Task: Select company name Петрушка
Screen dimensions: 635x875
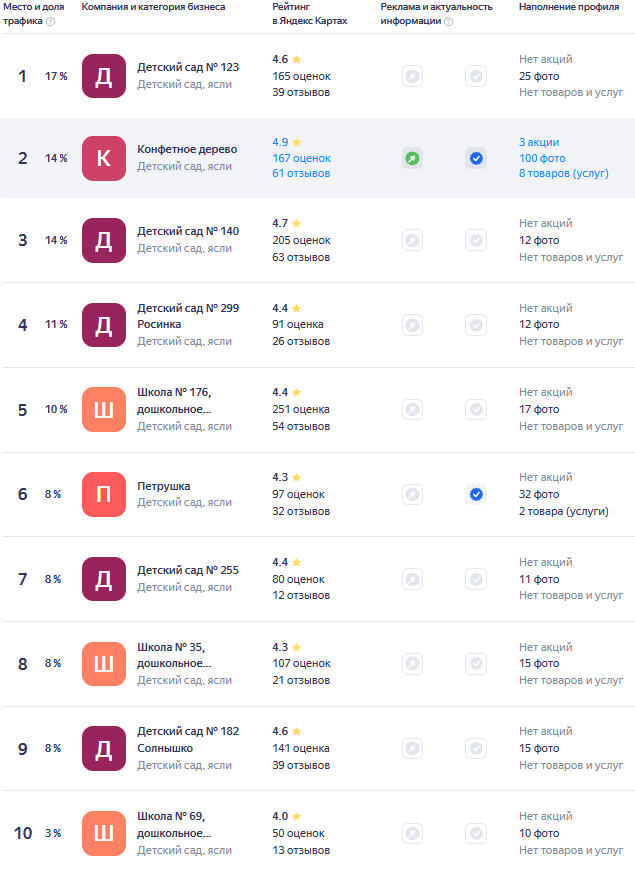Action: point(163,487)
